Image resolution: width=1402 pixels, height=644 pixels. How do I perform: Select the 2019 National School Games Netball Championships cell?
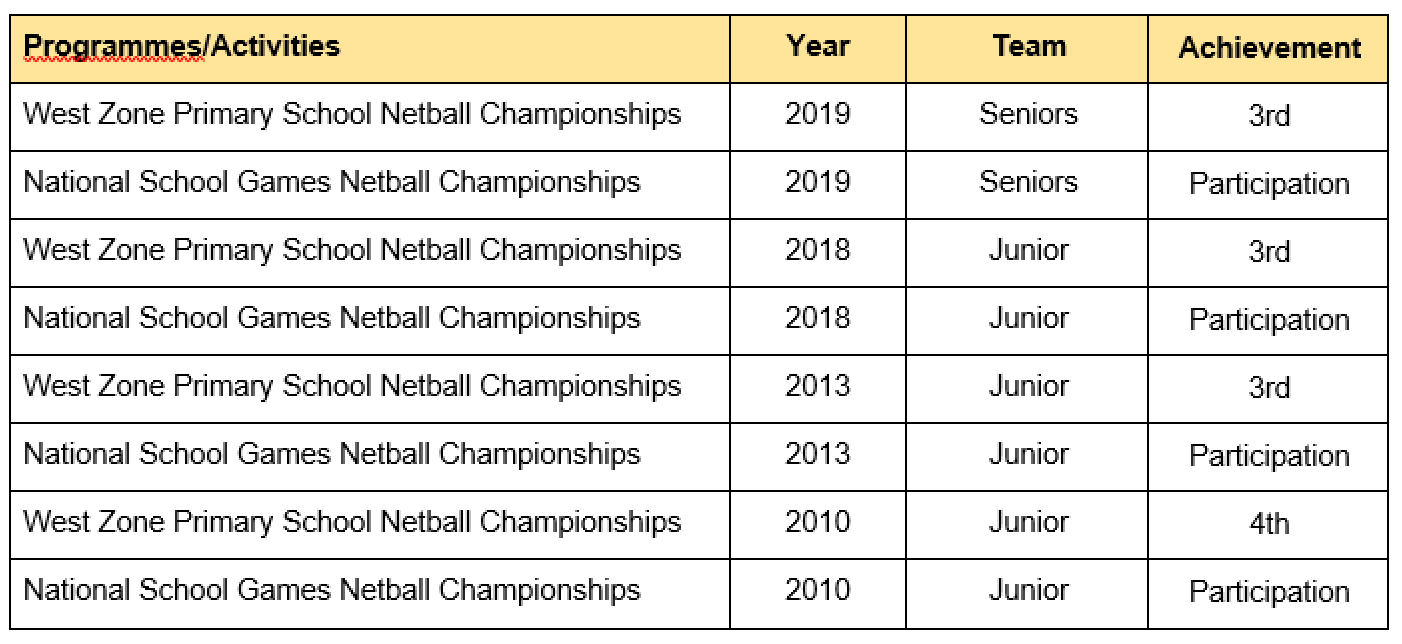370,185
